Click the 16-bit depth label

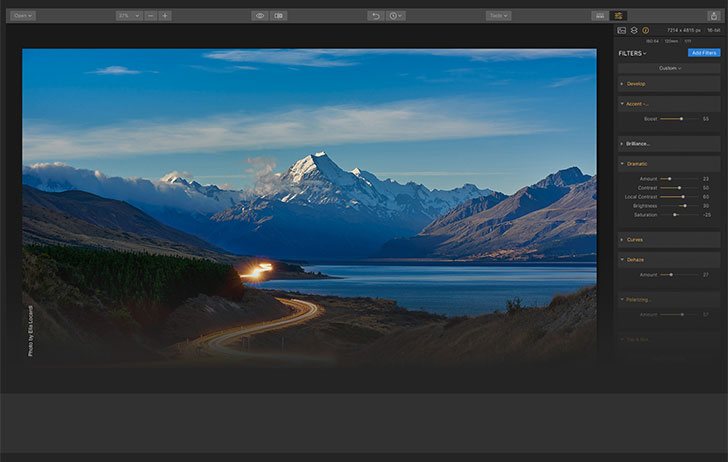pyautogui.click(x=714, y=30)
